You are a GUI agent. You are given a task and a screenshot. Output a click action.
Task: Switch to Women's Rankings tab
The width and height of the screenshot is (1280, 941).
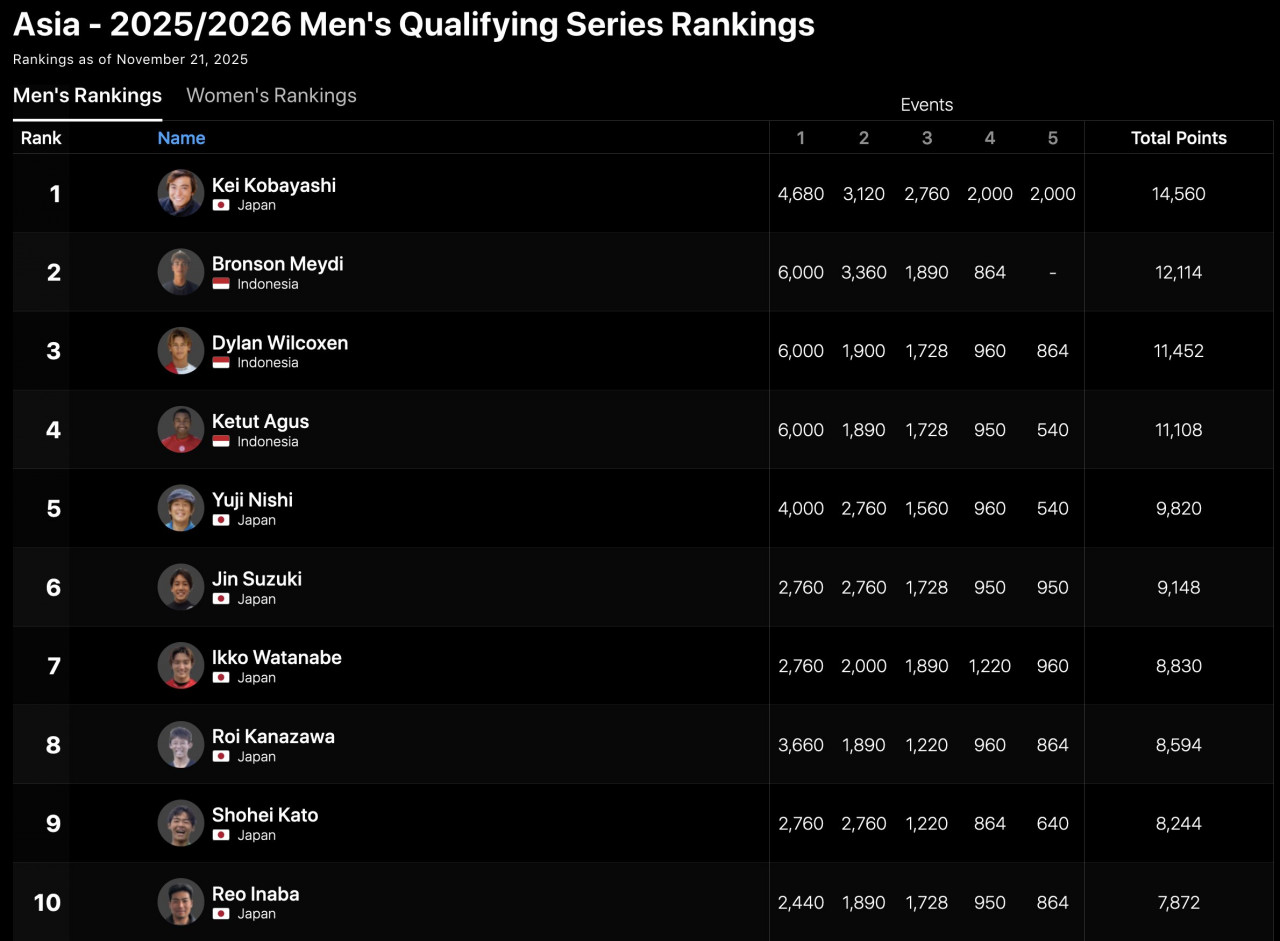(271, 96)
